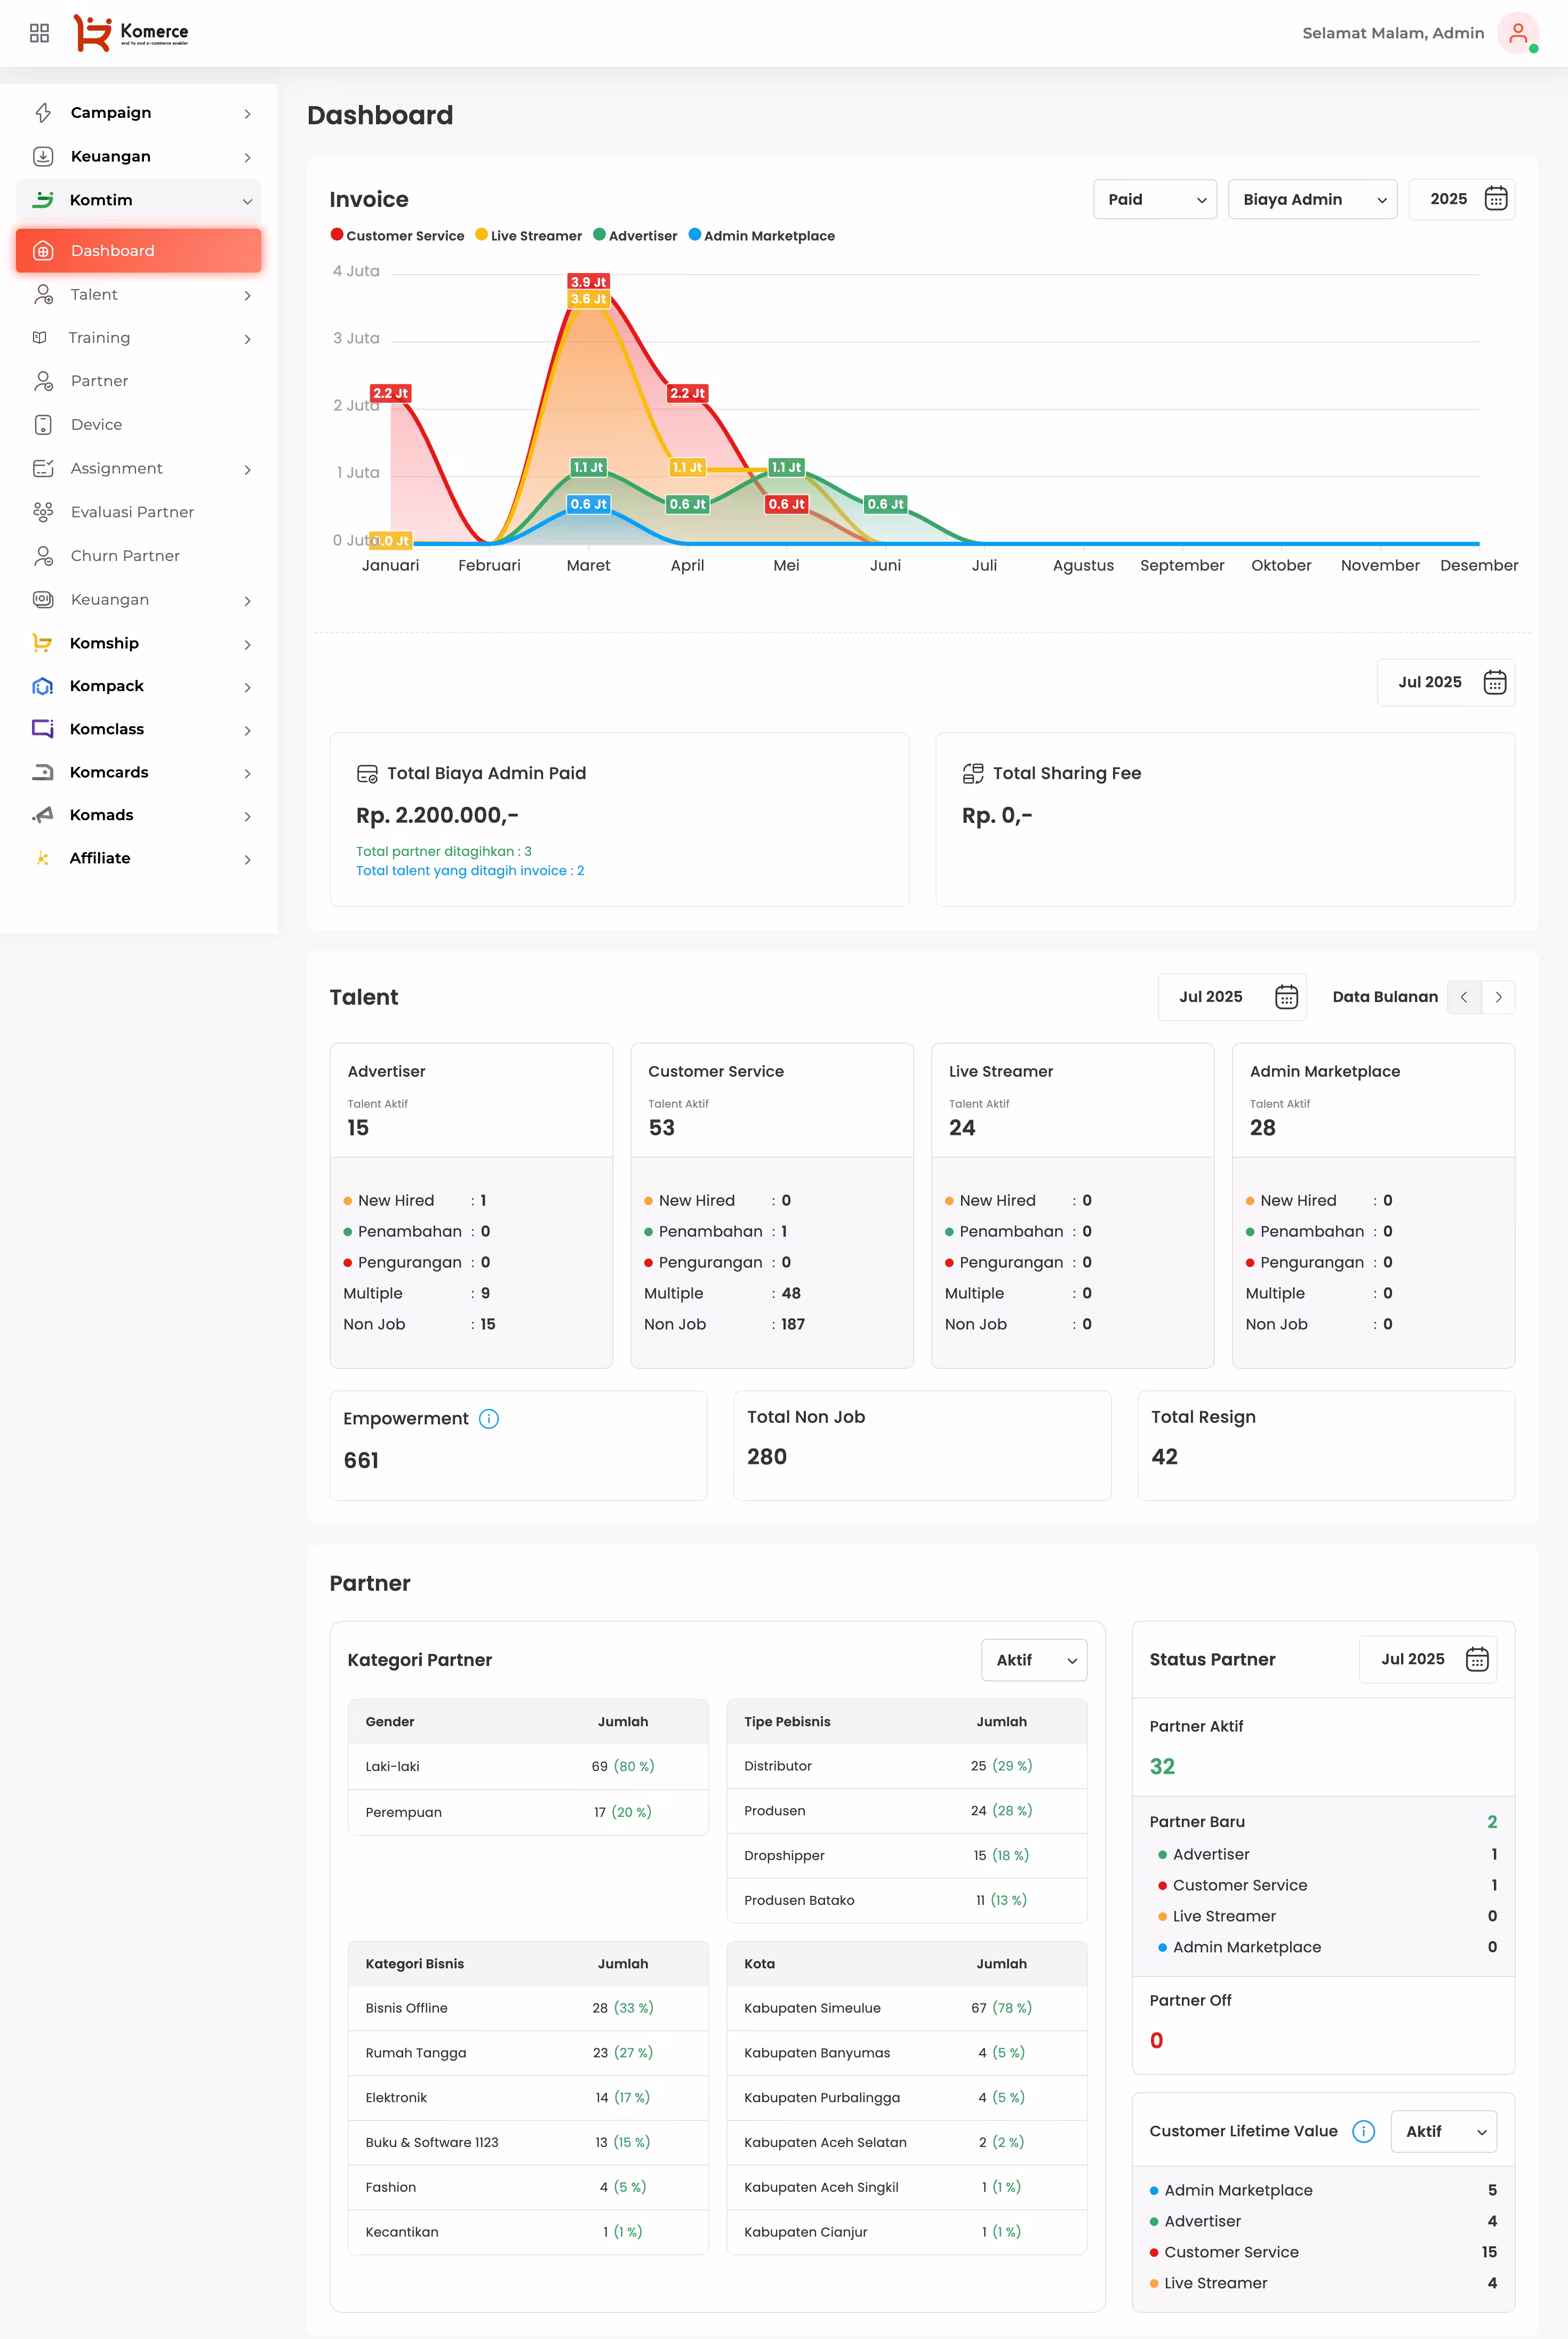Viewport: 1568px width, 2339px height.
Task: Open the Paid status dropdown
Action: pyautogui.click(x=1154, y=199)
